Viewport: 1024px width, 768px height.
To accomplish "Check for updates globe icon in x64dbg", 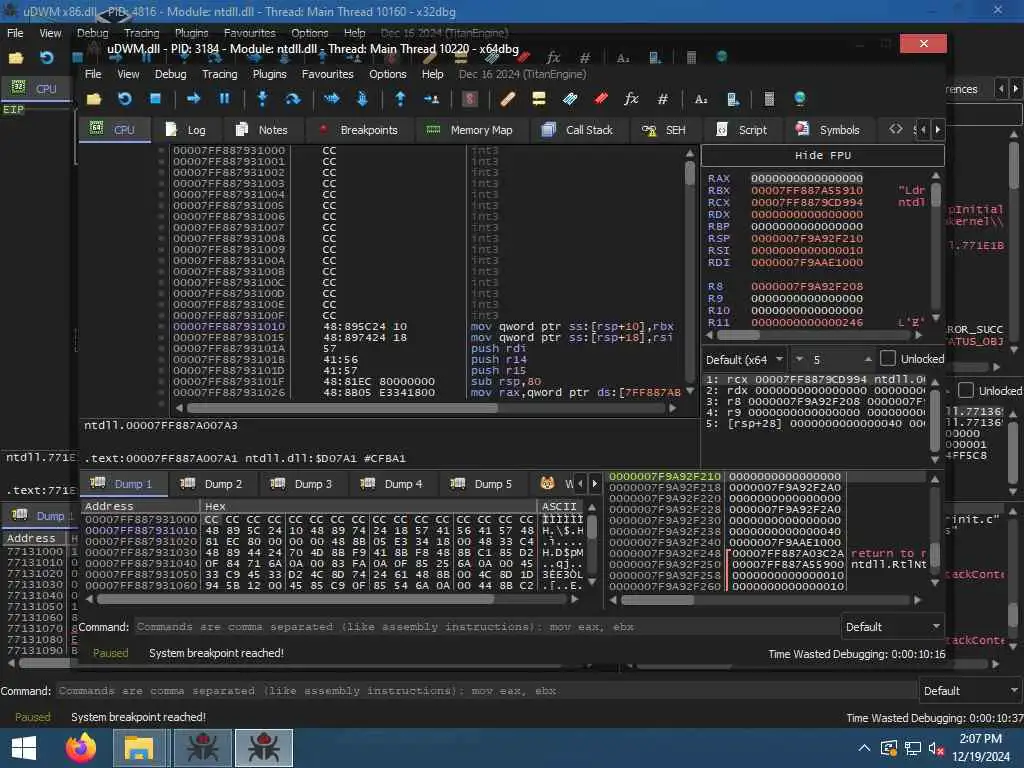I will point(800,99).
